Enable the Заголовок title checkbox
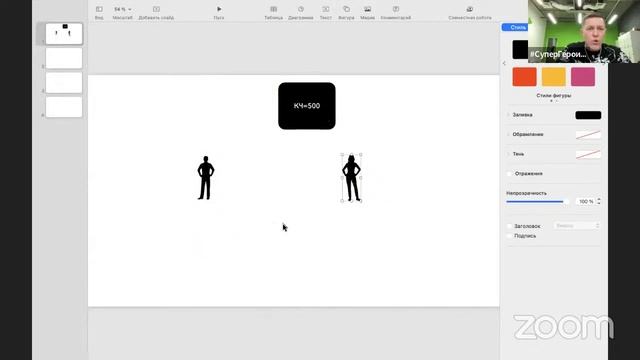Image resolution: width=640 pixels, height=360 pixels. tap(509, 226)
